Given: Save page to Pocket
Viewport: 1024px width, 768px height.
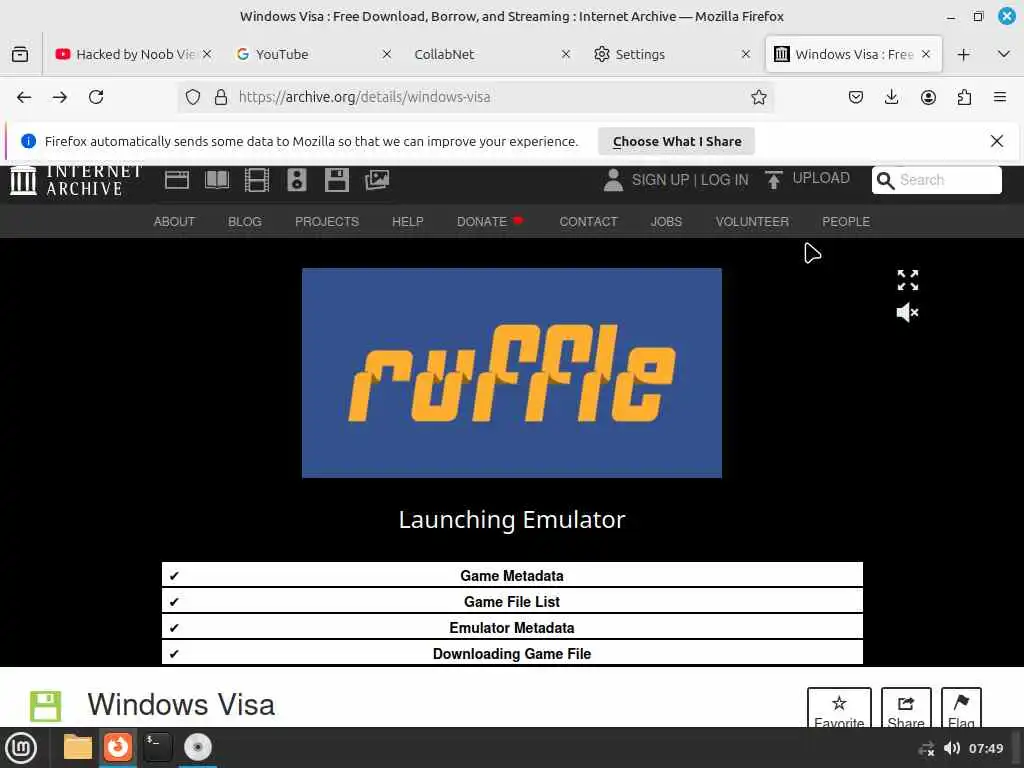Looking at the screenshot, I should (x=856, y=97).
